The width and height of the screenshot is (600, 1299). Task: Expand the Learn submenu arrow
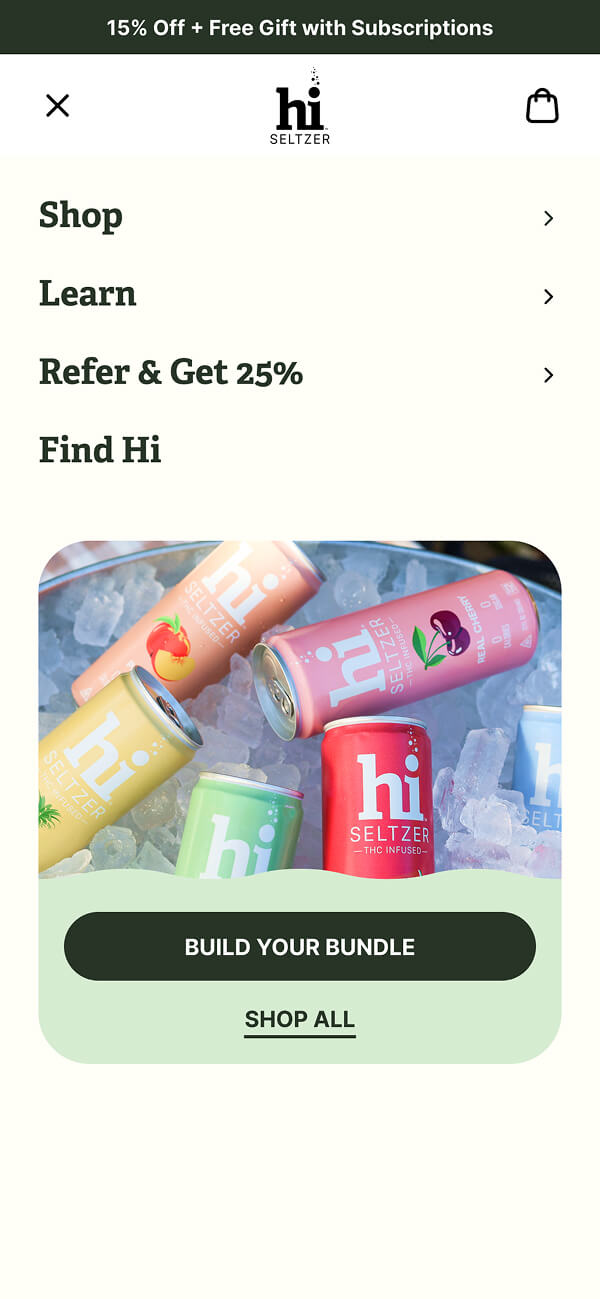pos(548,296)
